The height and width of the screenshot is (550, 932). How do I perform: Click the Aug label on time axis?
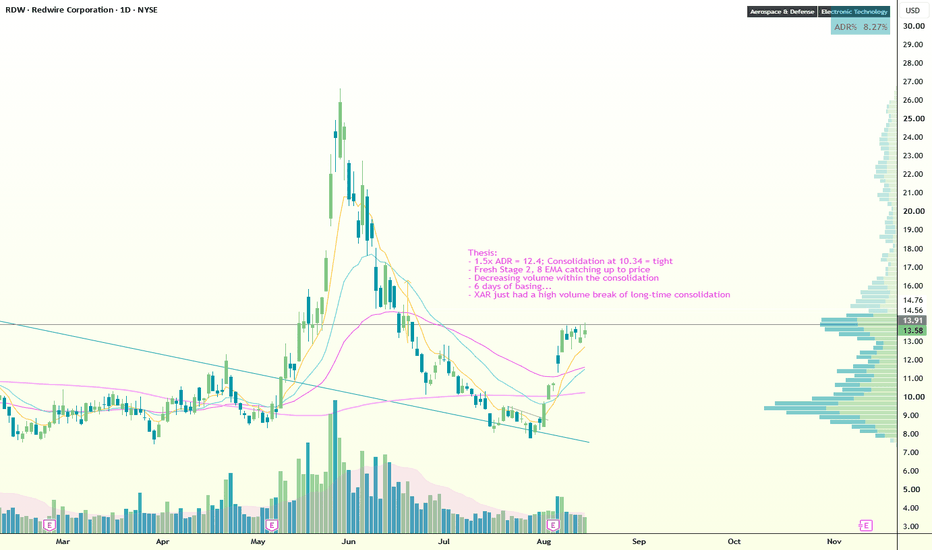click(x=543, y=542)
